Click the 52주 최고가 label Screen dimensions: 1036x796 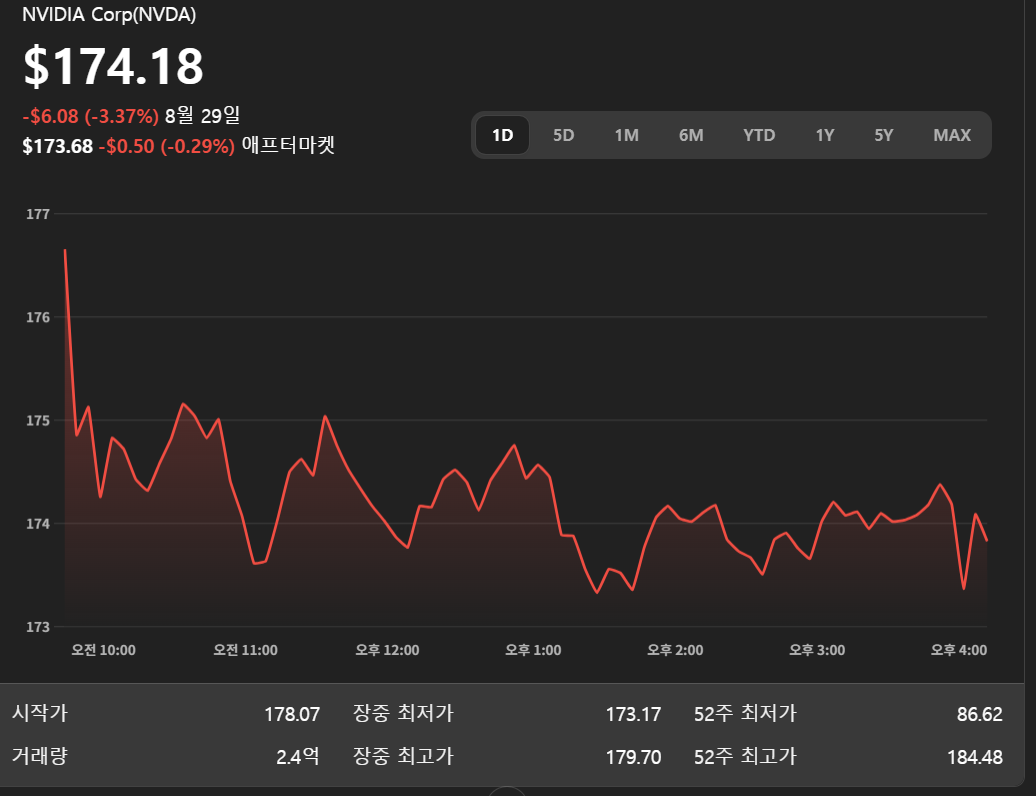(x=745, y=756)
